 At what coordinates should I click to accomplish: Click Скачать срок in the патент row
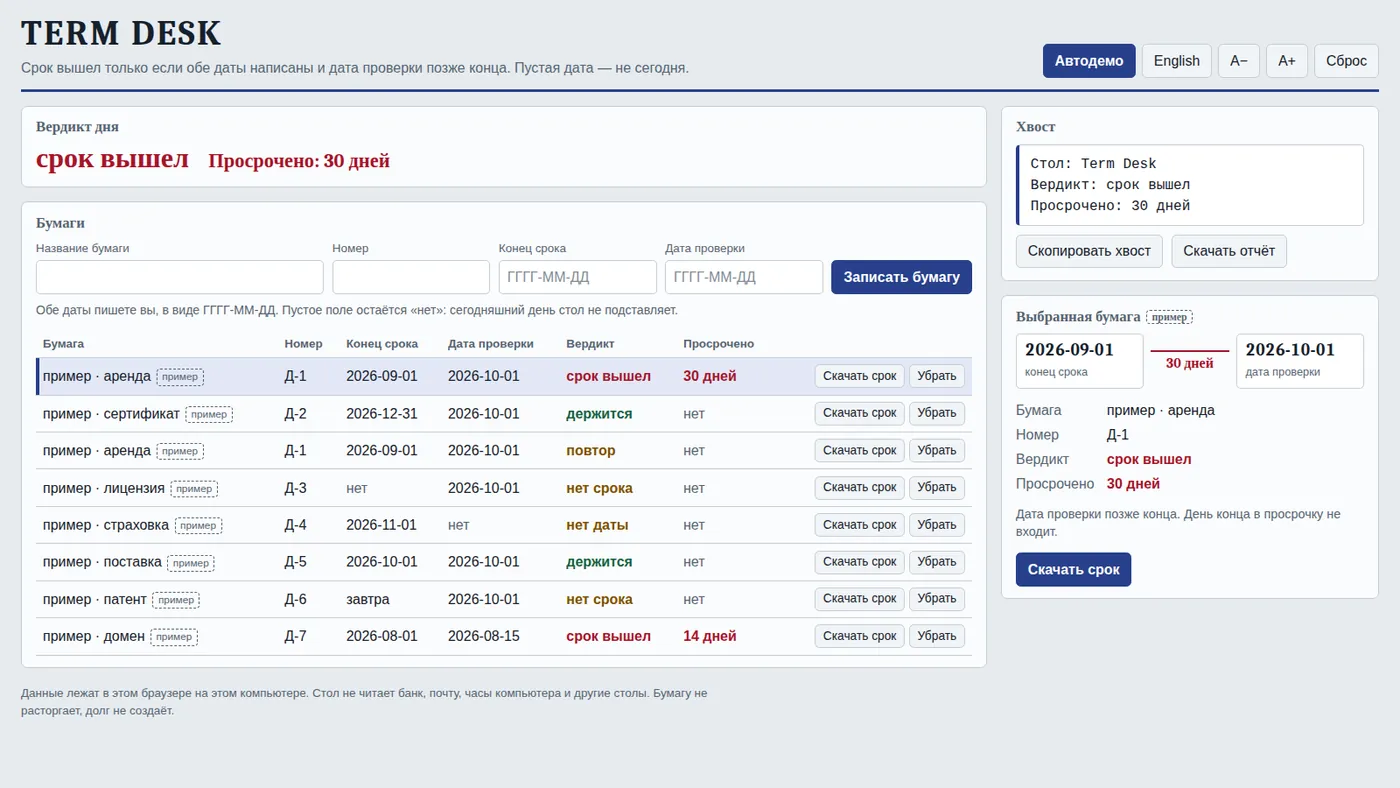click(x=860, y=599)
